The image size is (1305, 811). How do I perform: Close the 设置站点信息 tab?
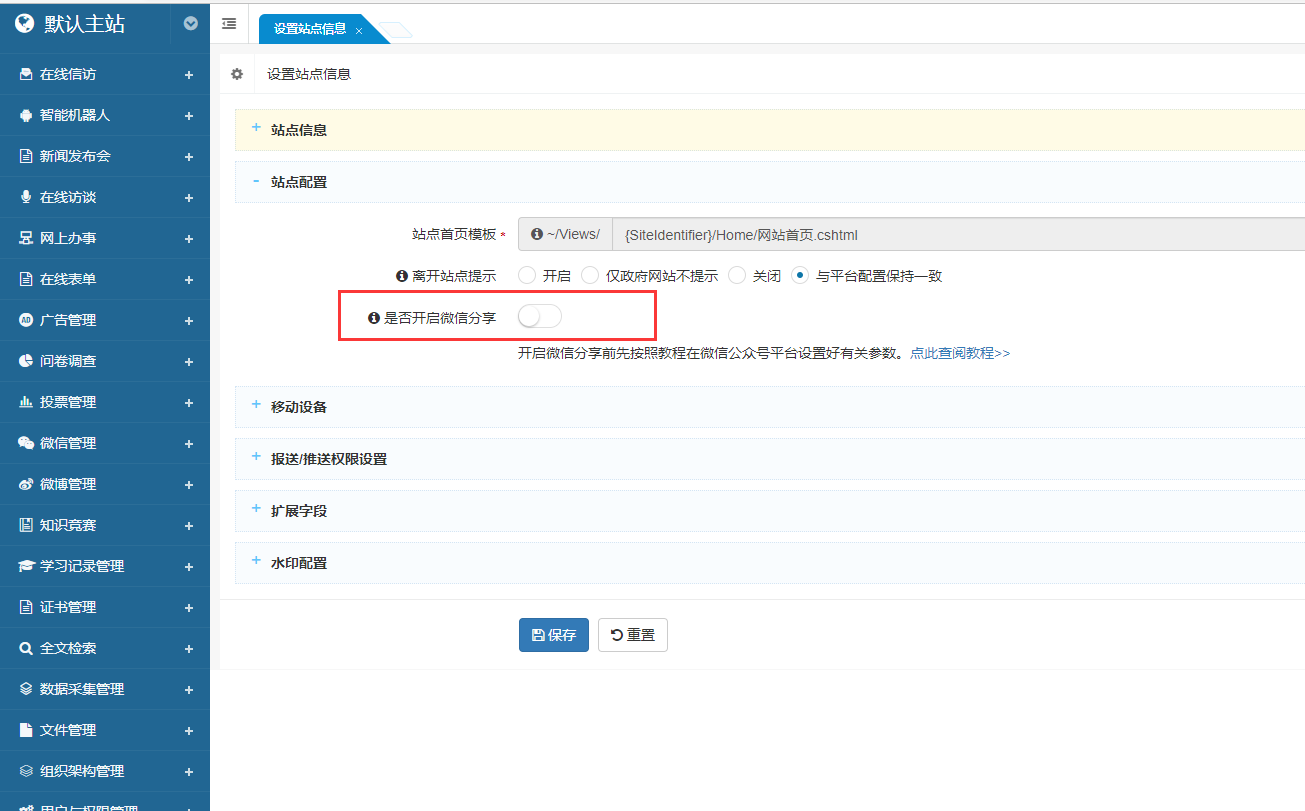[x=359, y=31]
